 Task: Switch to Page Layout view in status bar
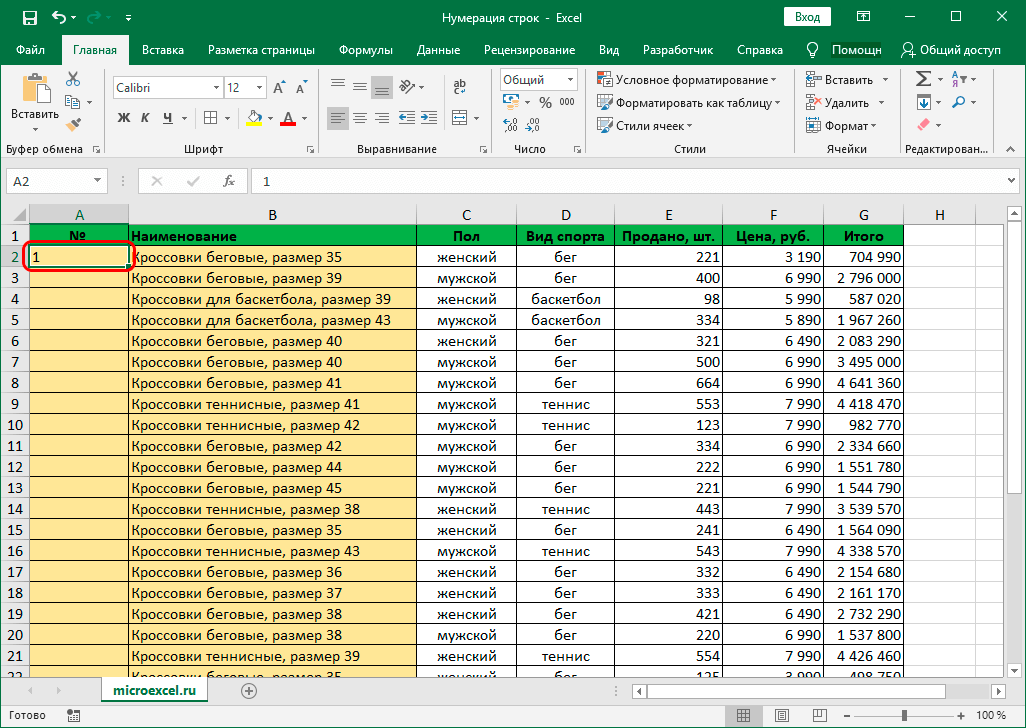point(781,715)
